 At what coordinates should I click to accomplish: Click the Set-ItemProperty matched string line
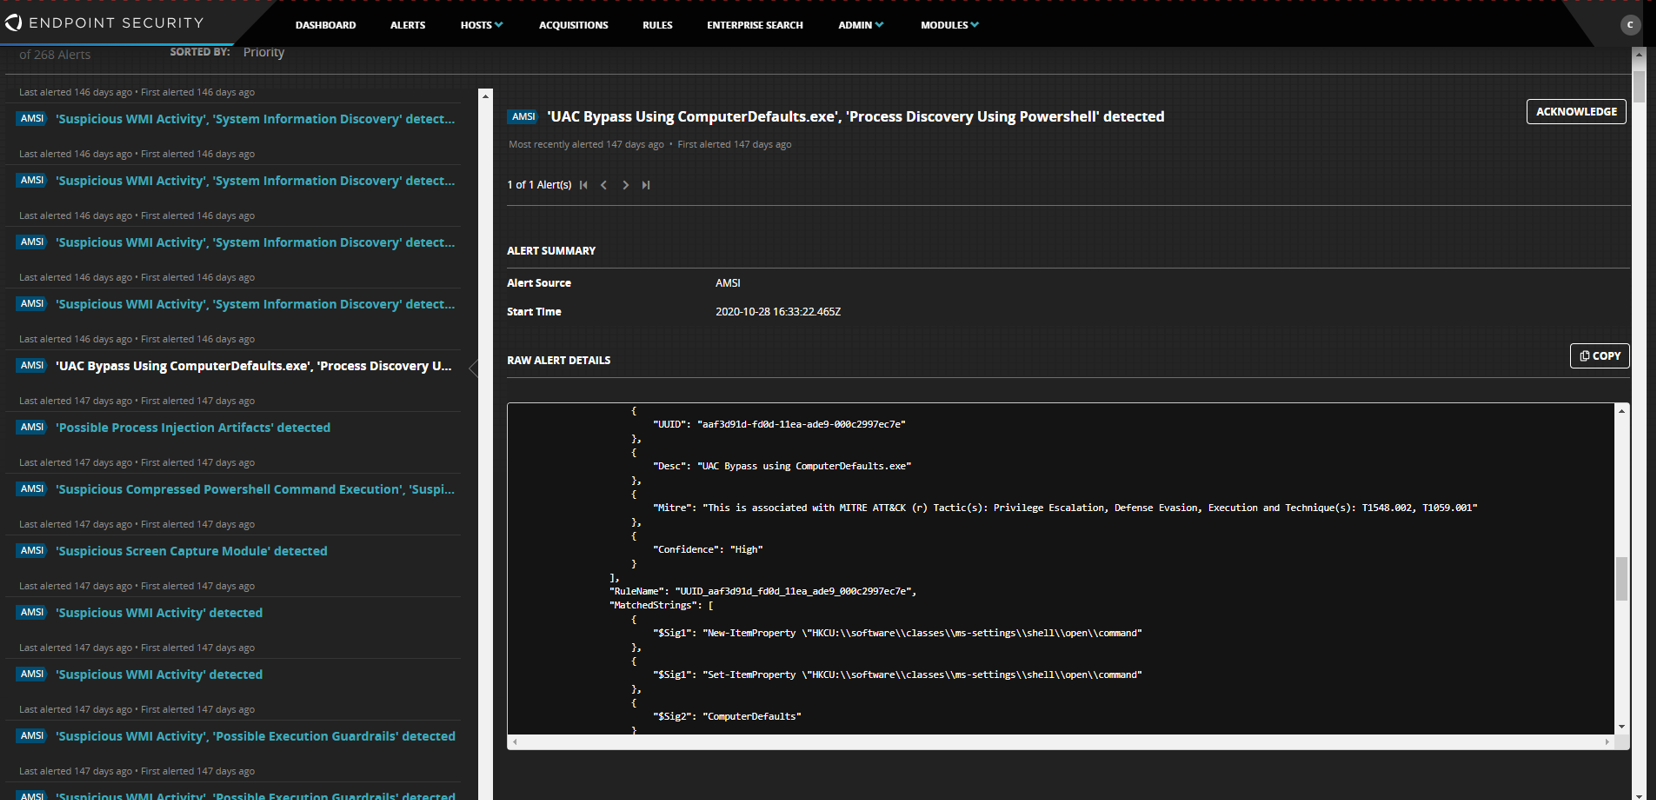pos(897,675)
